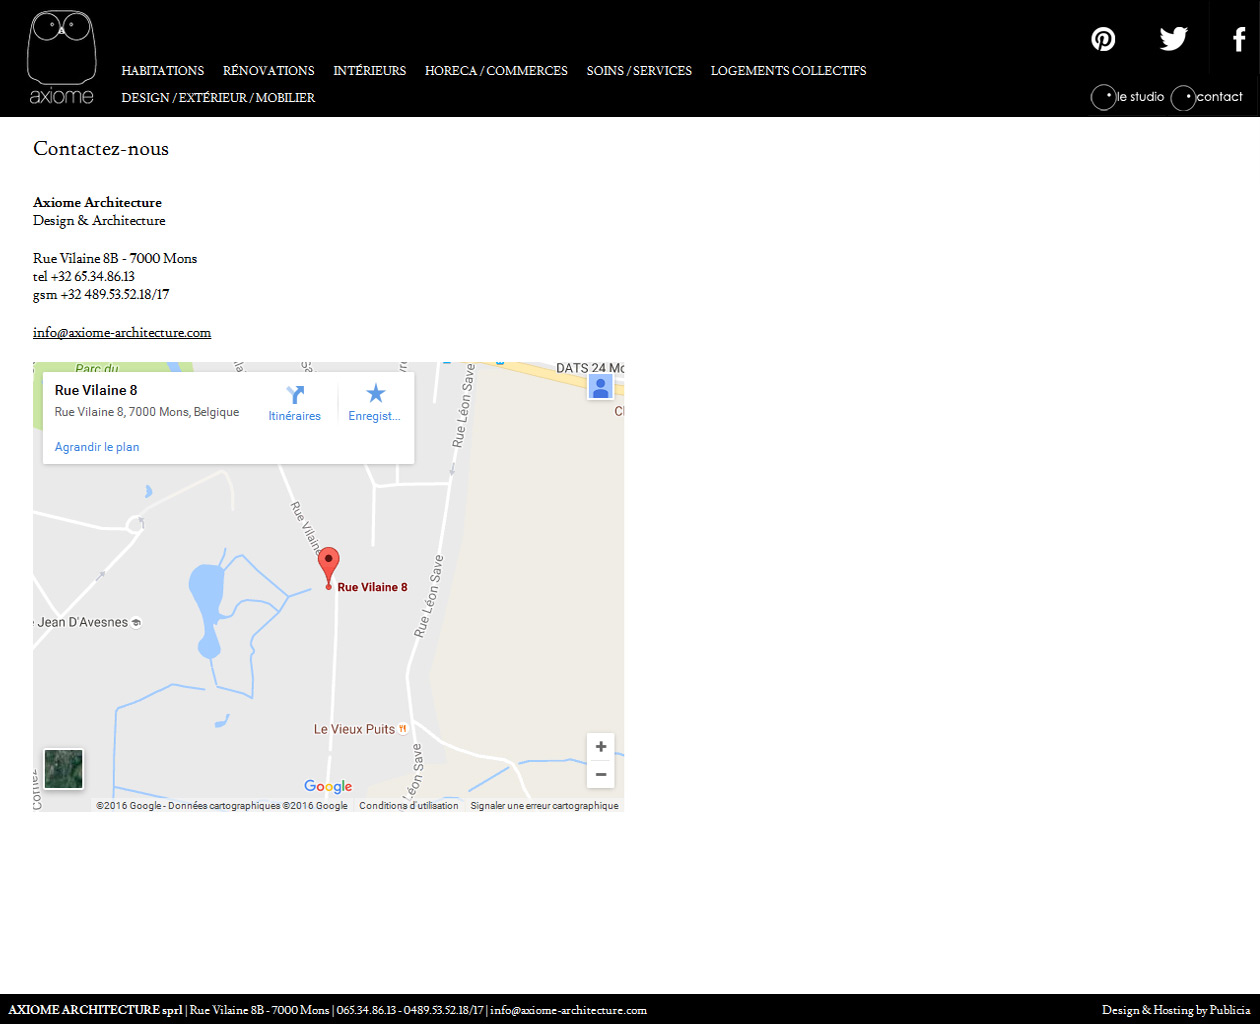Click 'Design & Hosting by Publicia' footer link

point(1176,1010)
